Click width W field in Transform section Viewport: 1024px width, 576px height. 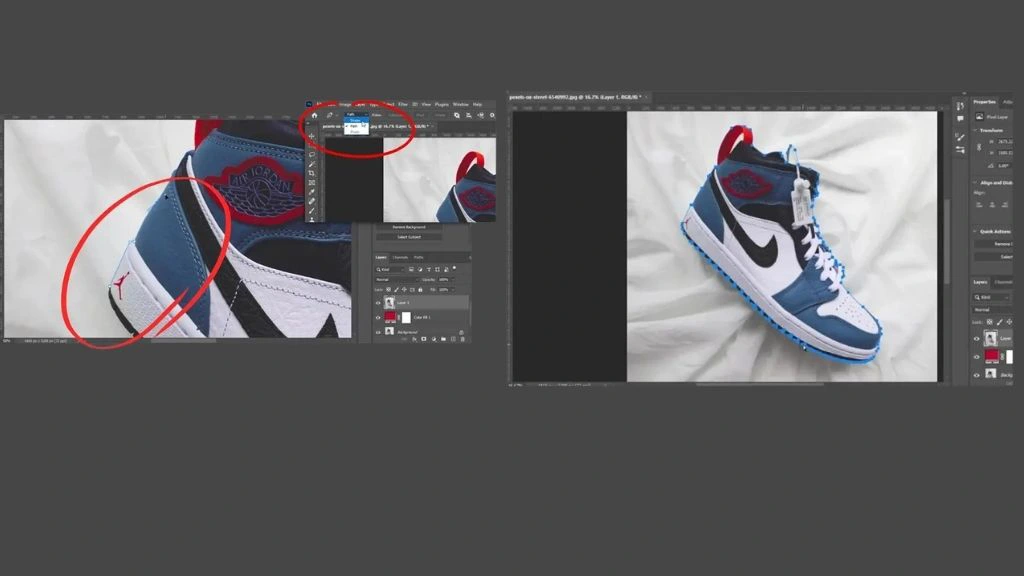point(1004,142)
